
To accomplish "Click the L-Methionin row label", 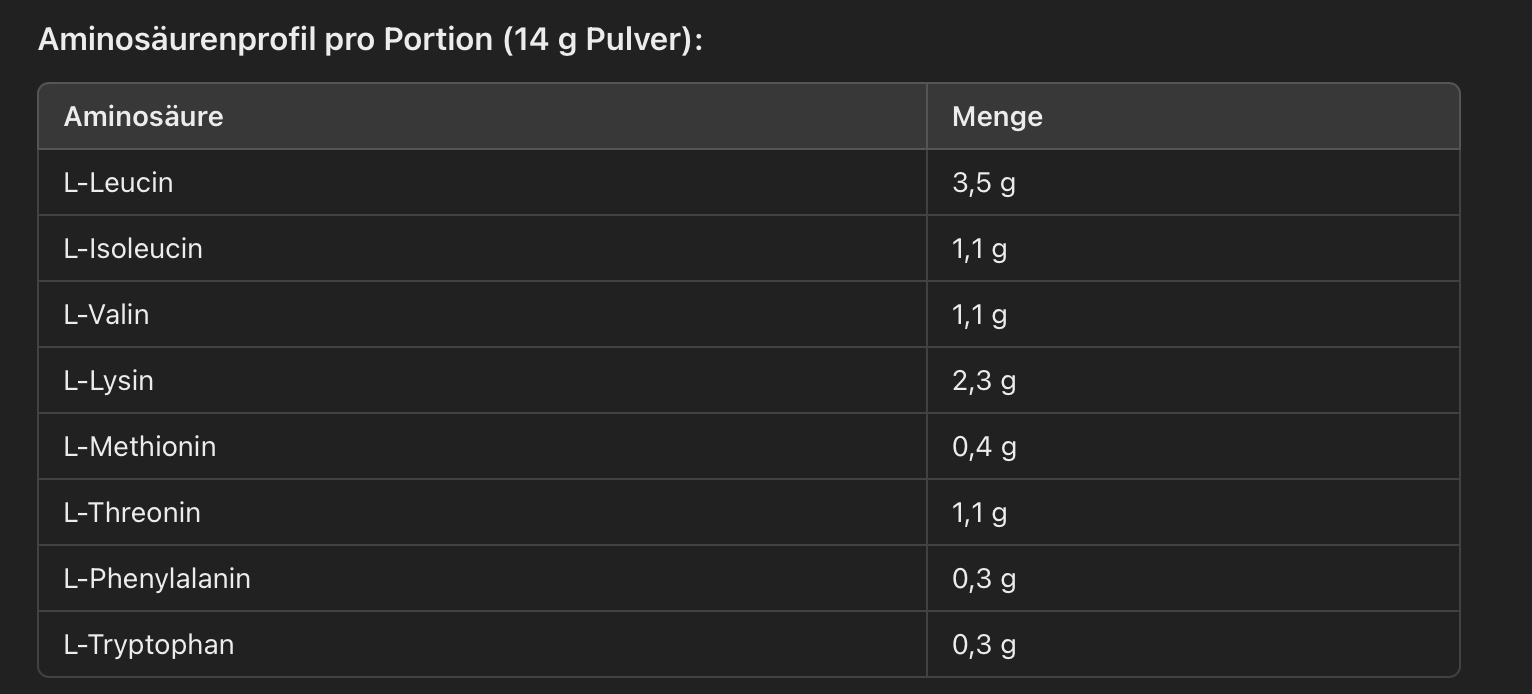I will click(x=140, y=446).
